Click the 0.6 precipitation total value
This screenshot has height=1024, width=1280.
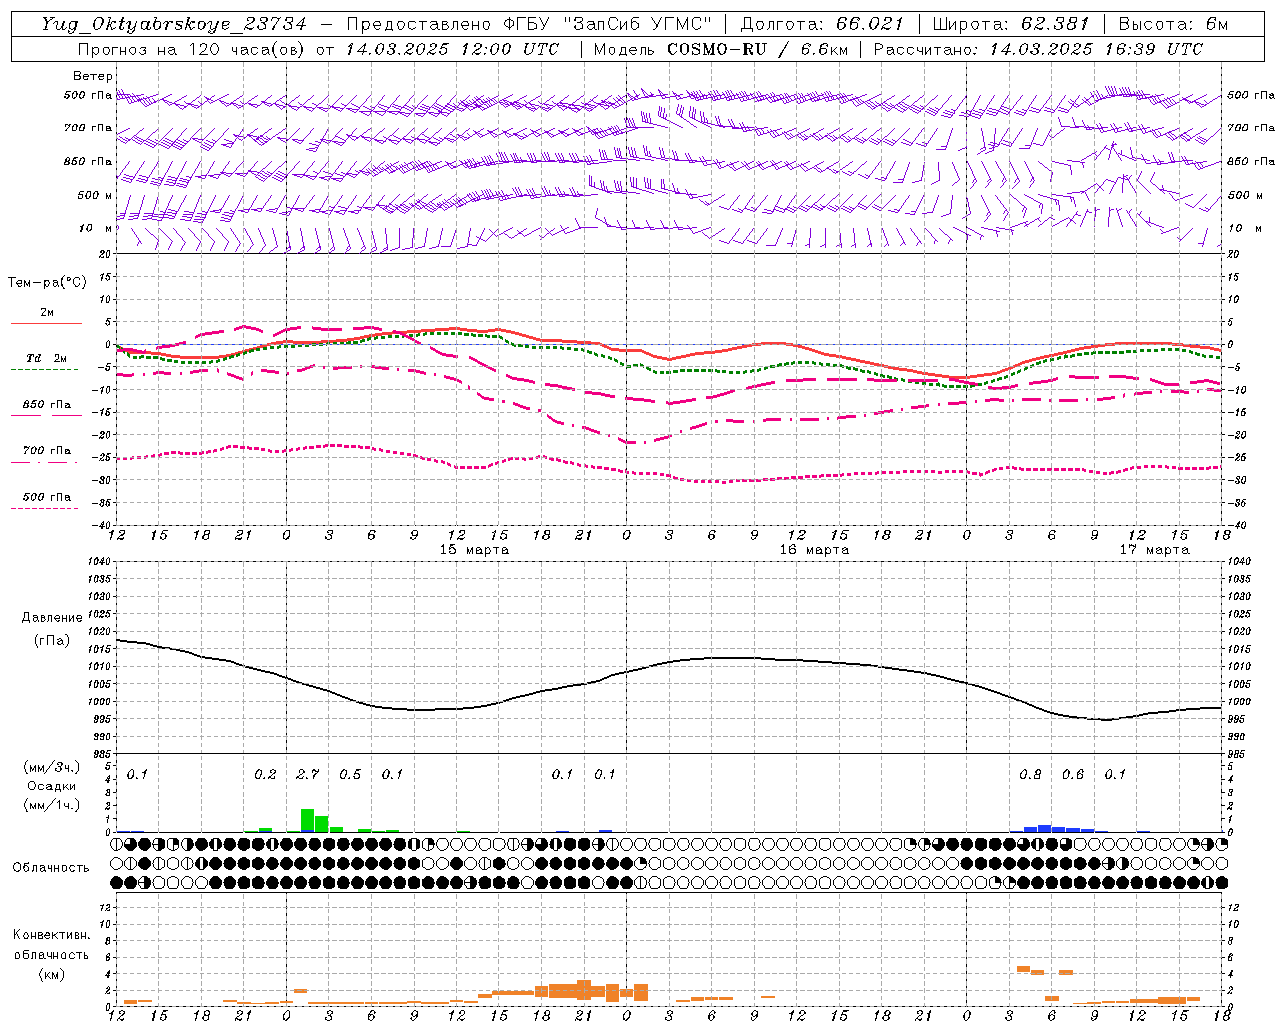click(1073, 774)
